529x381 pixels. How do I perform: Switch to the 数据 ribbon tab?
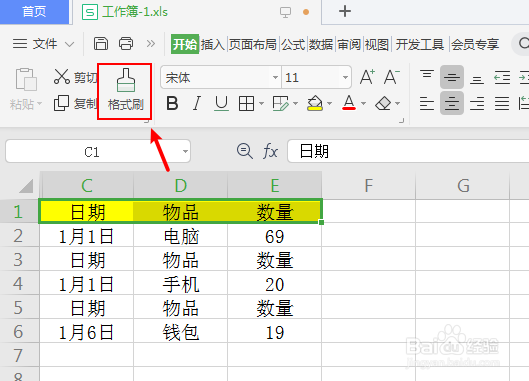tap(321, 44)
